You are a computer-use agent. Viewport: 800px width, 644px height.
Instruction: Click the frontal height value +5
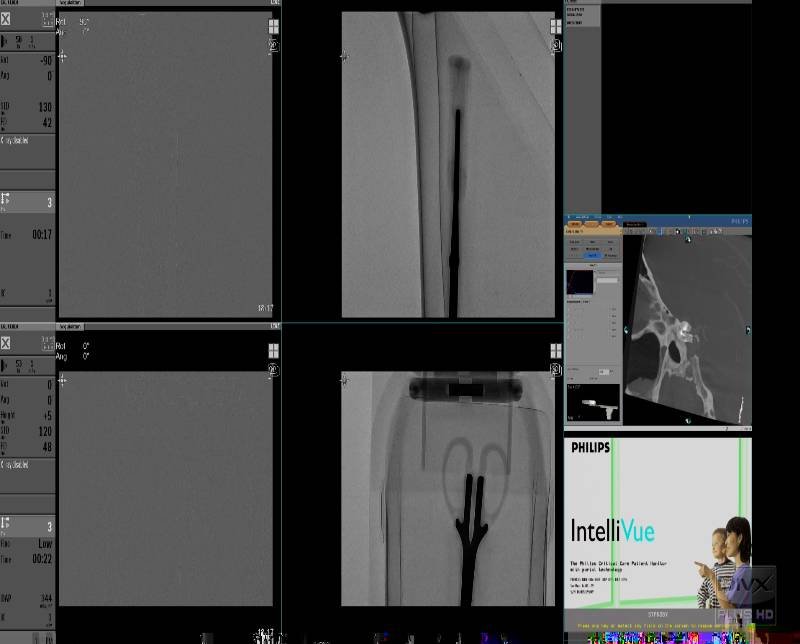47,416
